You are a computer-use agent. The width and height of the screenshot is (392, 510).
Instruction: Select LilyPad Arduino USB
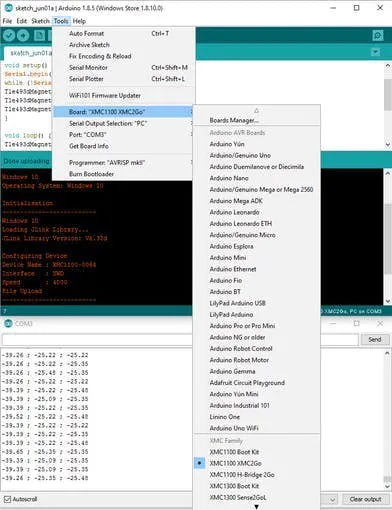[257, 303]
